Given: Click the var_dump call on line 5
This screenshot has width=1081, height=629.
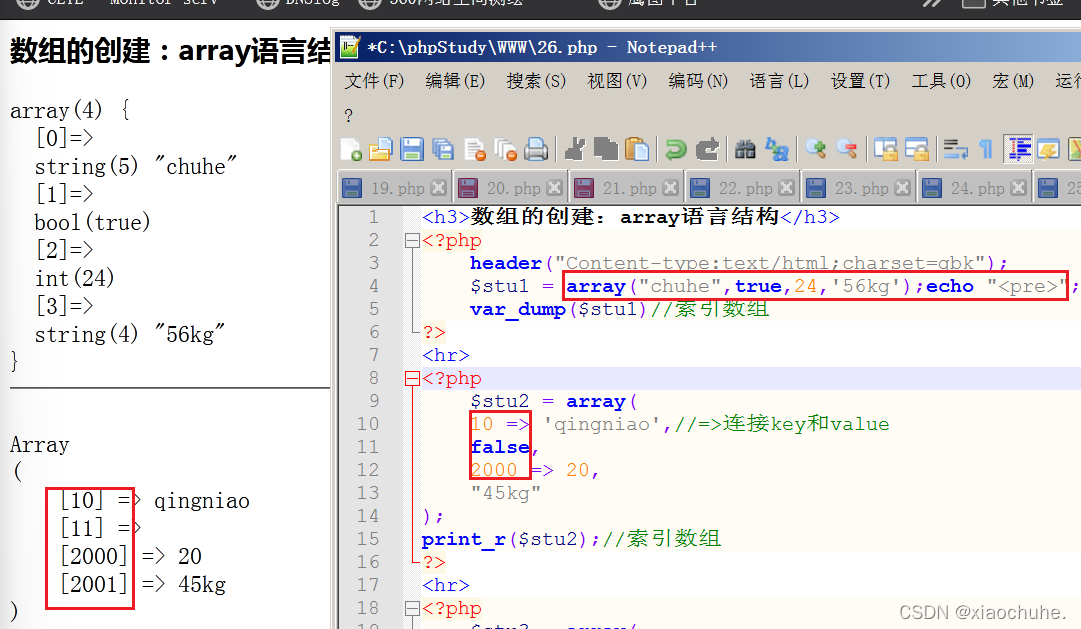Looking at the screenshot, I should coord(518,309).
